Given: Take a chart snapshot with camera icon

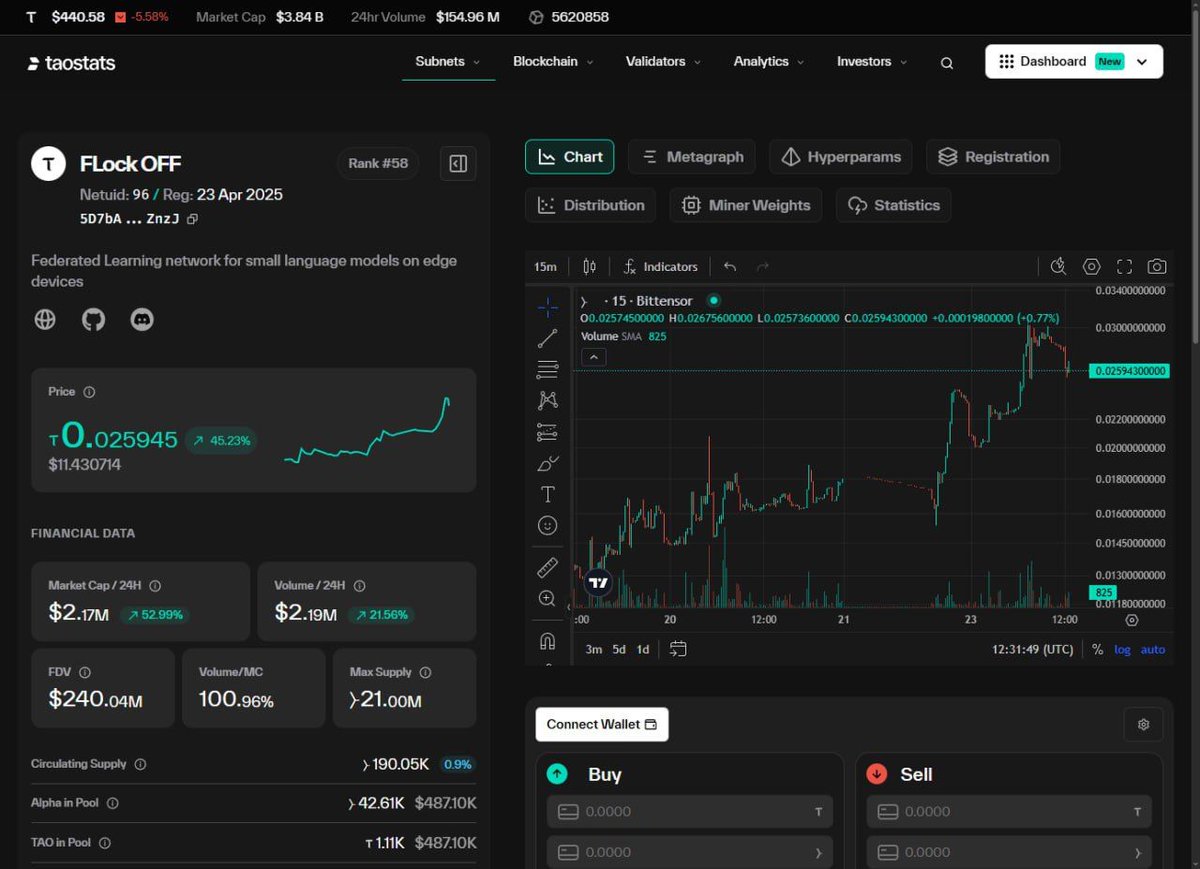Looking at the screenshot, I should coord(1157,266).
